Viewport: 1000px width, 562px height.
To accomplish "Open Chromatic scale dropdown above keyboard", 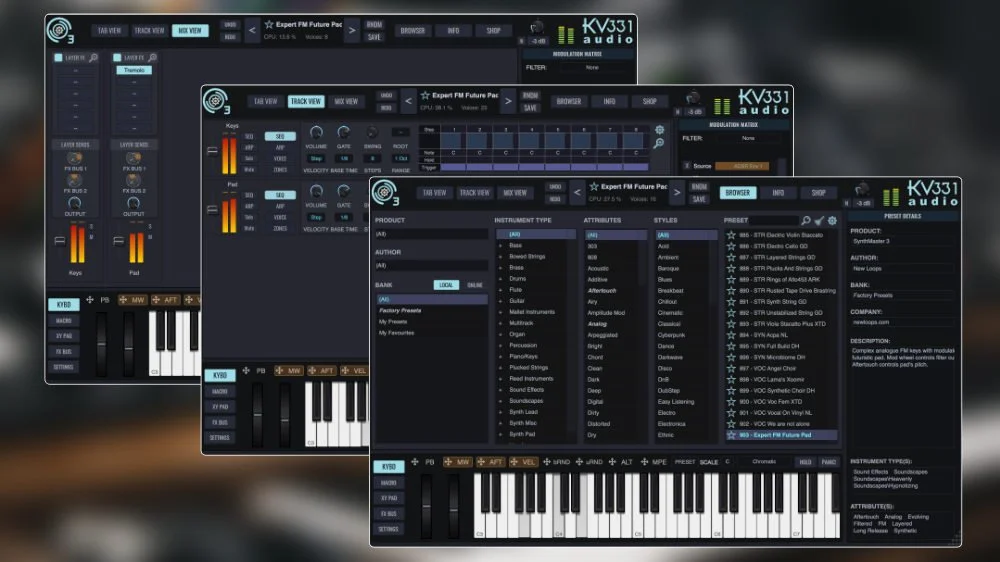I will coord(763,462).
